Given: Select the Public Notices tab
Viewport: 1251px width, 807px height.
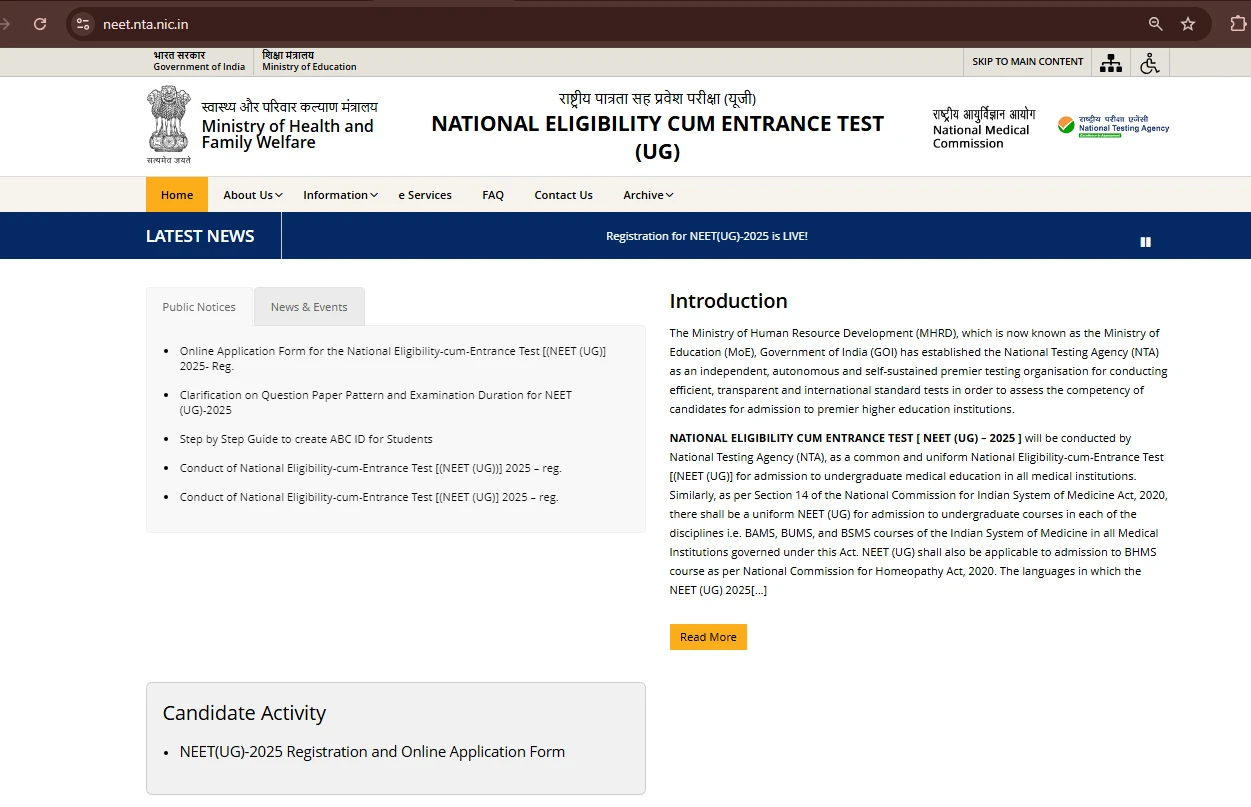Looking at the screenshot, I should 199,307.
